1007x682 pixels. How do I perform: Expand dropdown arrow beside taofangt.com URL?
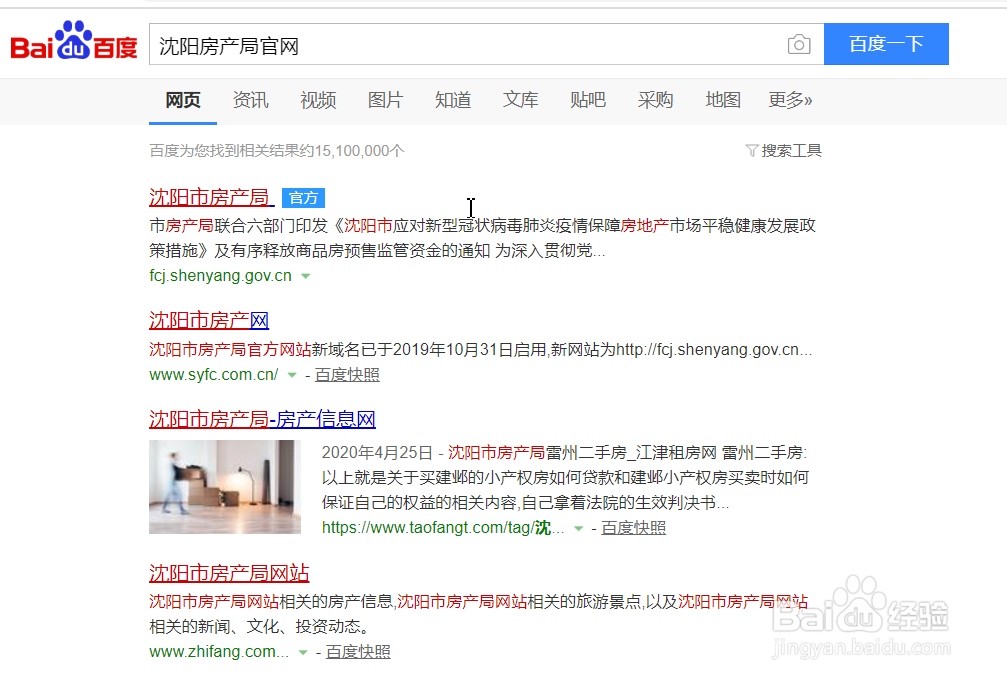578,528
